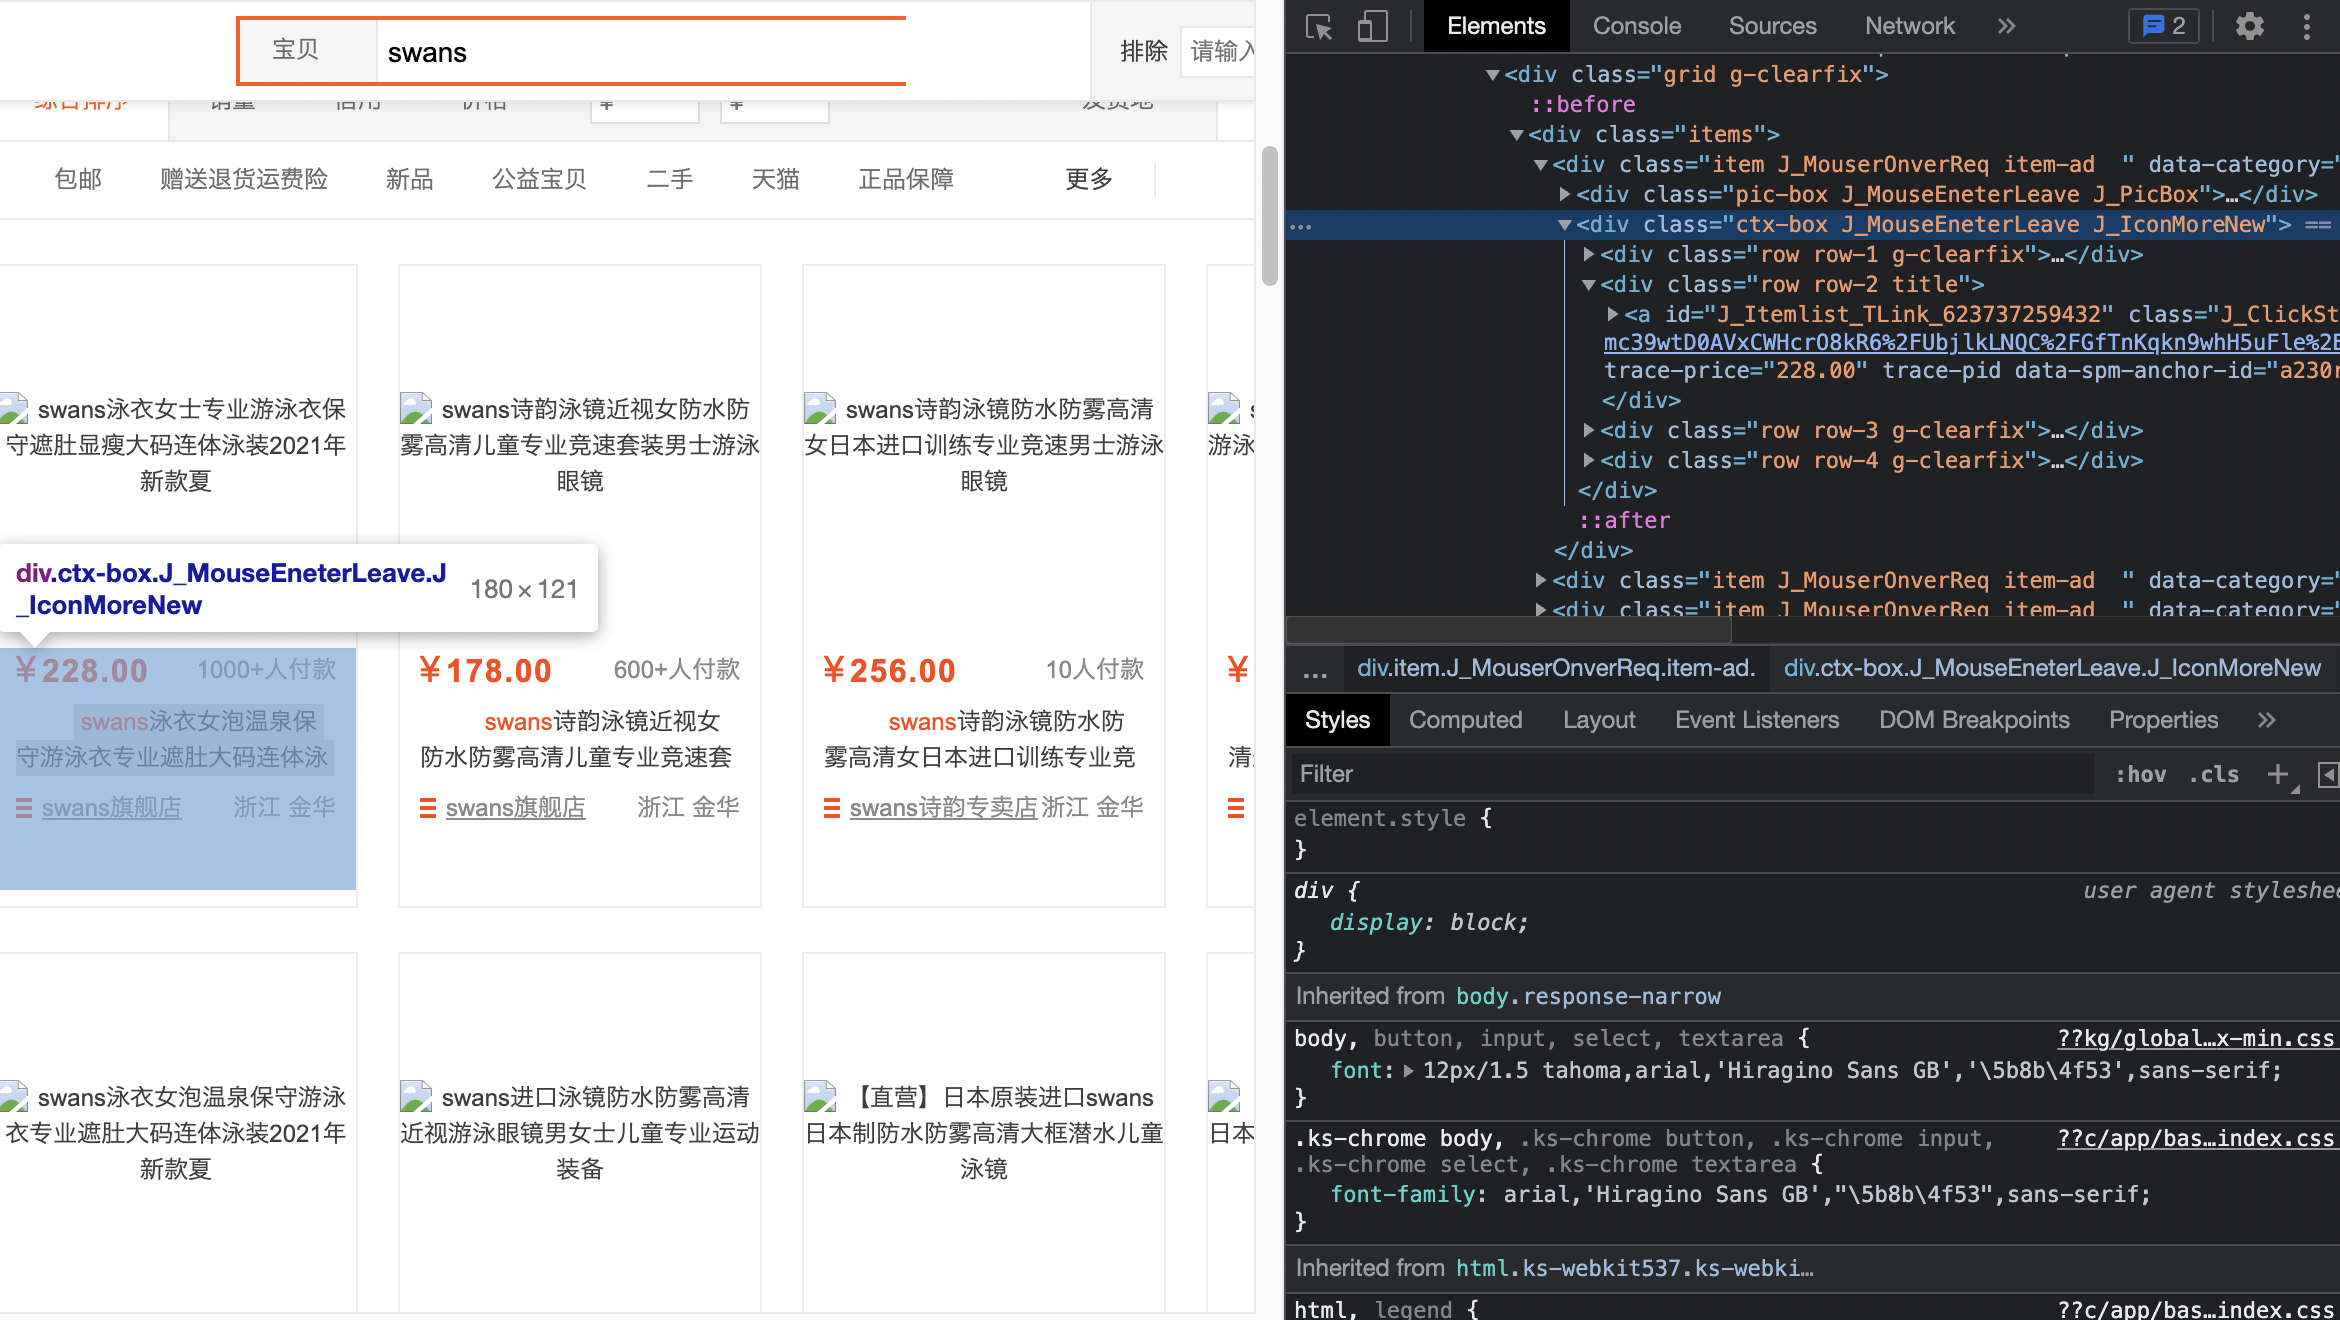2340x1320 pixels.
Task: Filter by 赠送退货运费险
Action: coord(244,179)
